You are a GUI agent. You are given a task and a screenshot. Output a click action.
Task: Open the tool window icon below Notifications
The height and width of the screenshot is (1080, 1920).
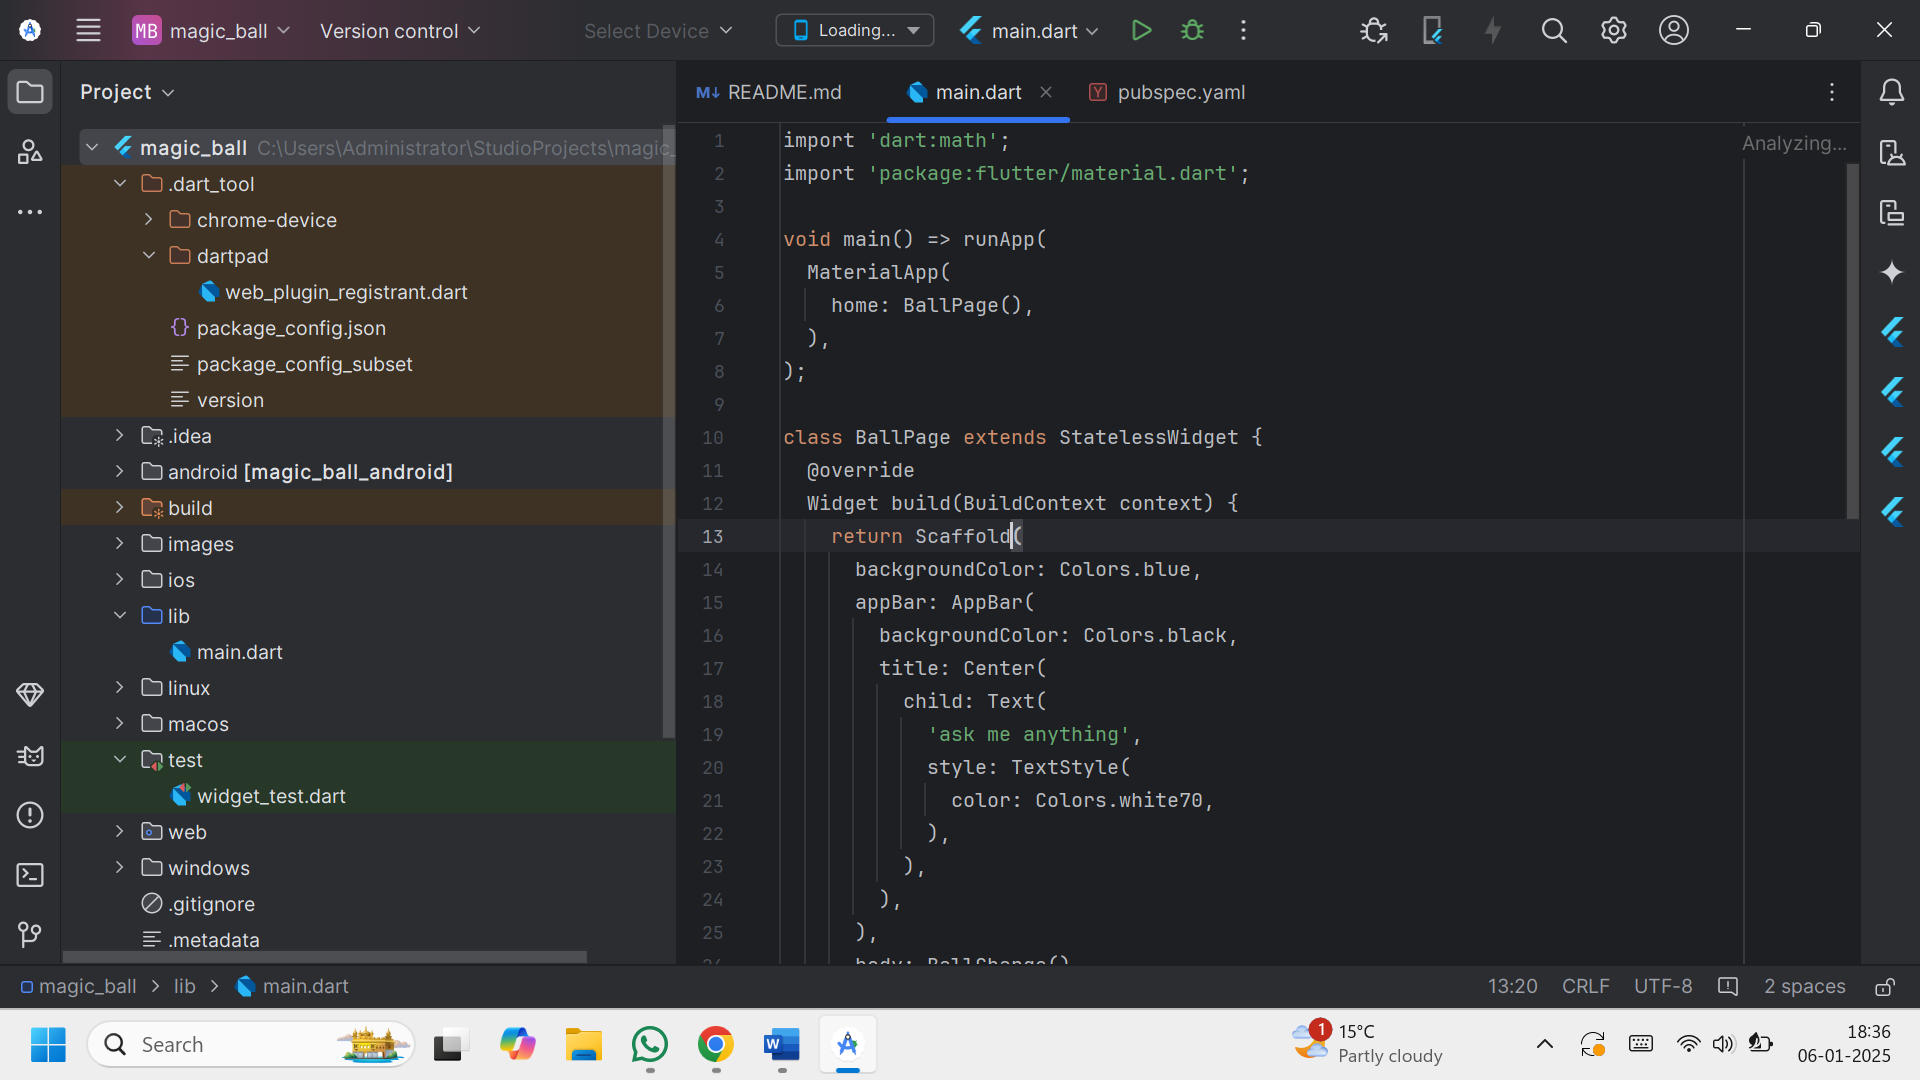pos(1891,152)
